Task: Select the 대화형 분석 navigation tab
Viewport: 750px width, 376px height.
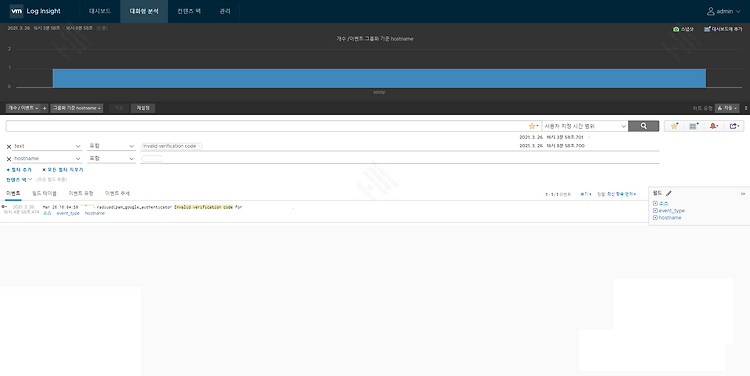Action: pyautogui.click(x=144, y=11)
